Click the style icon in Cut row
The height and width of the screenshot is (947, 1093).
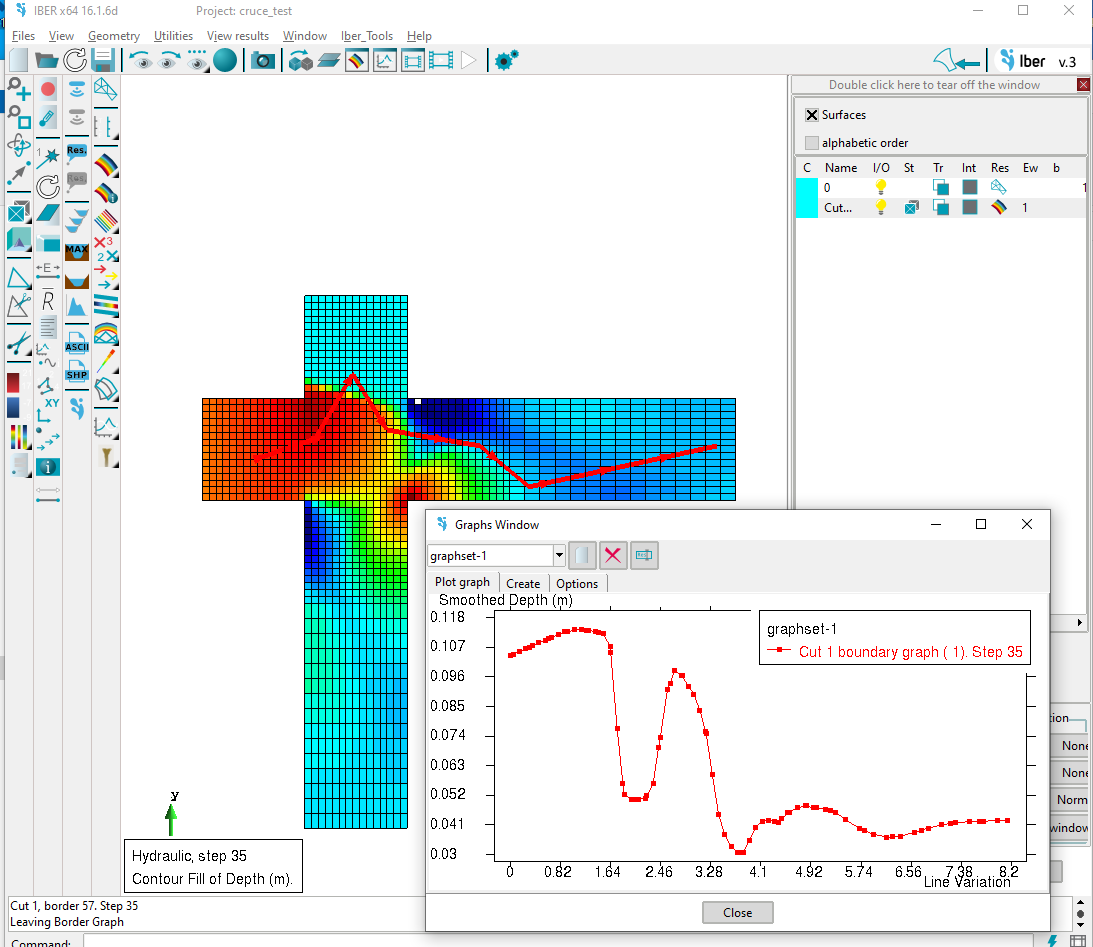point(911,207)
